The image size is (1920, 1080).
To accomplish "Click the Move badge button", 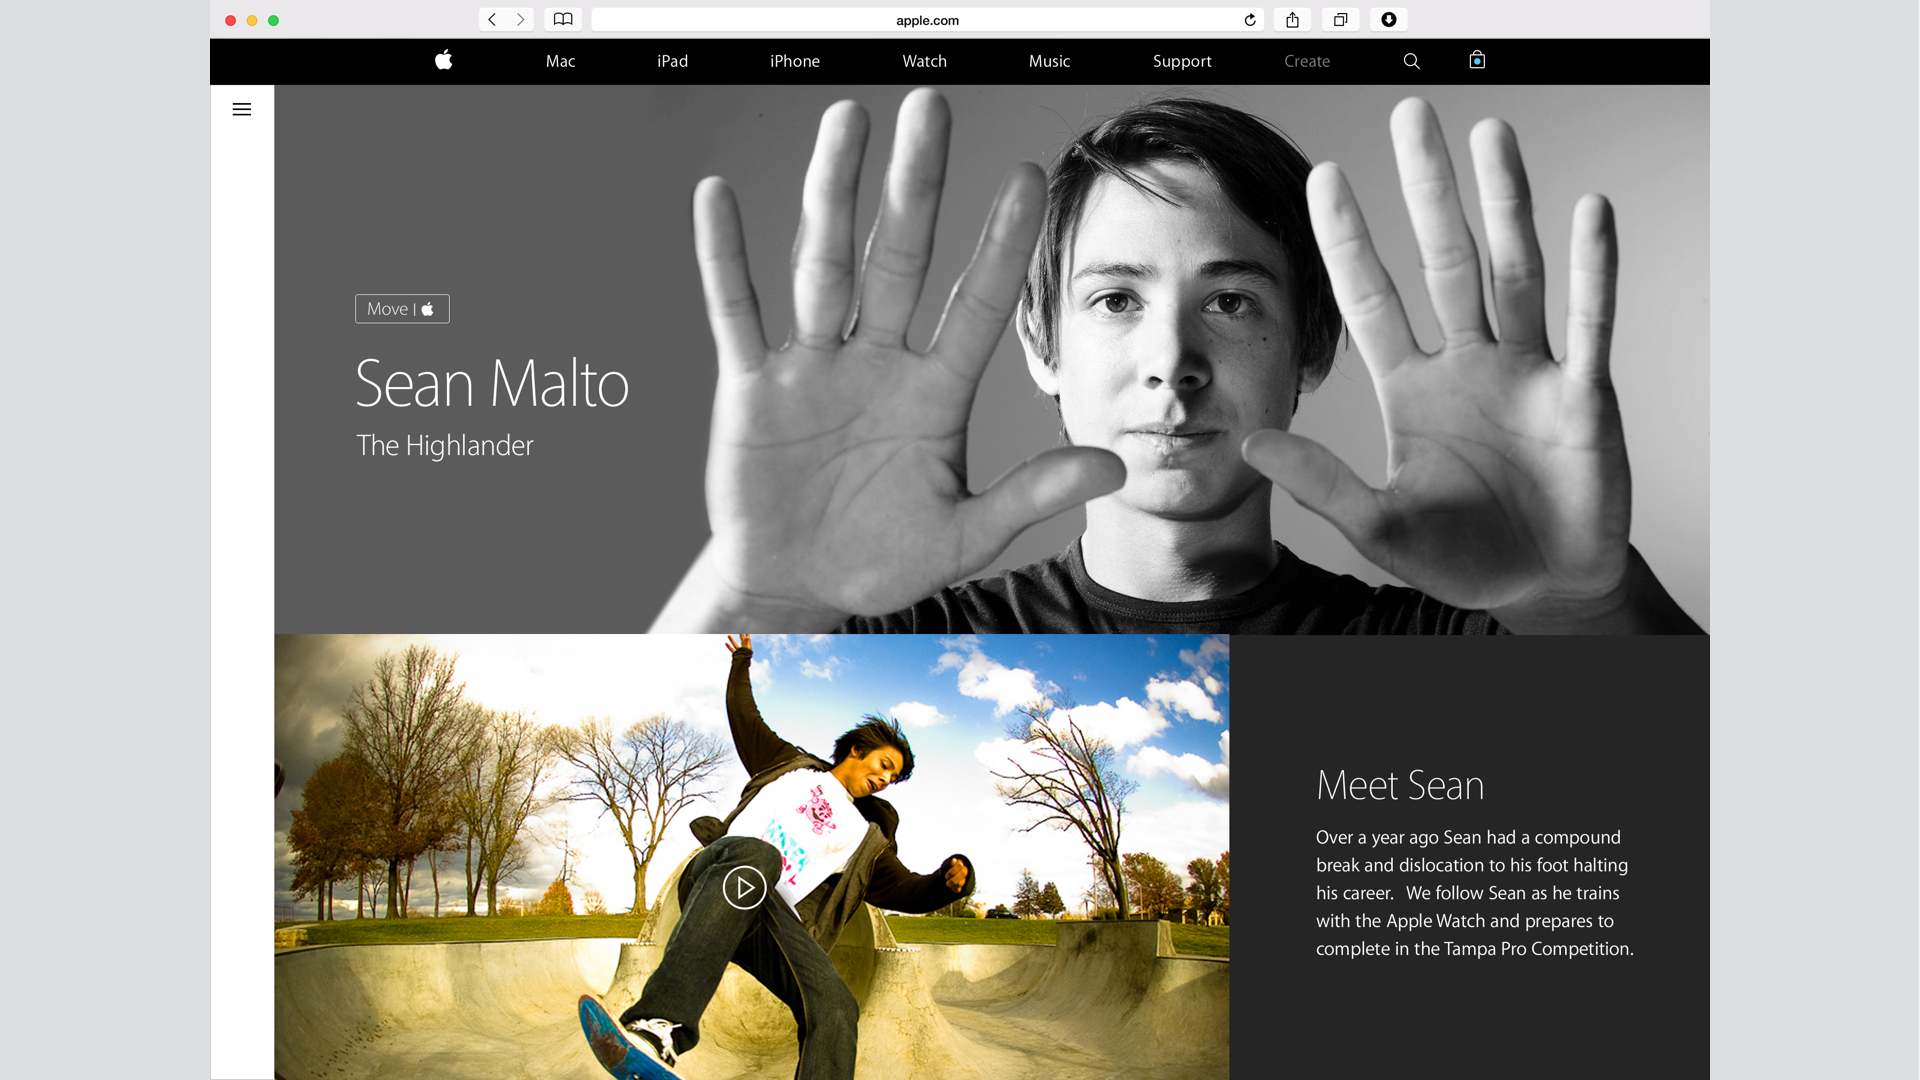I will coord(402,309).
